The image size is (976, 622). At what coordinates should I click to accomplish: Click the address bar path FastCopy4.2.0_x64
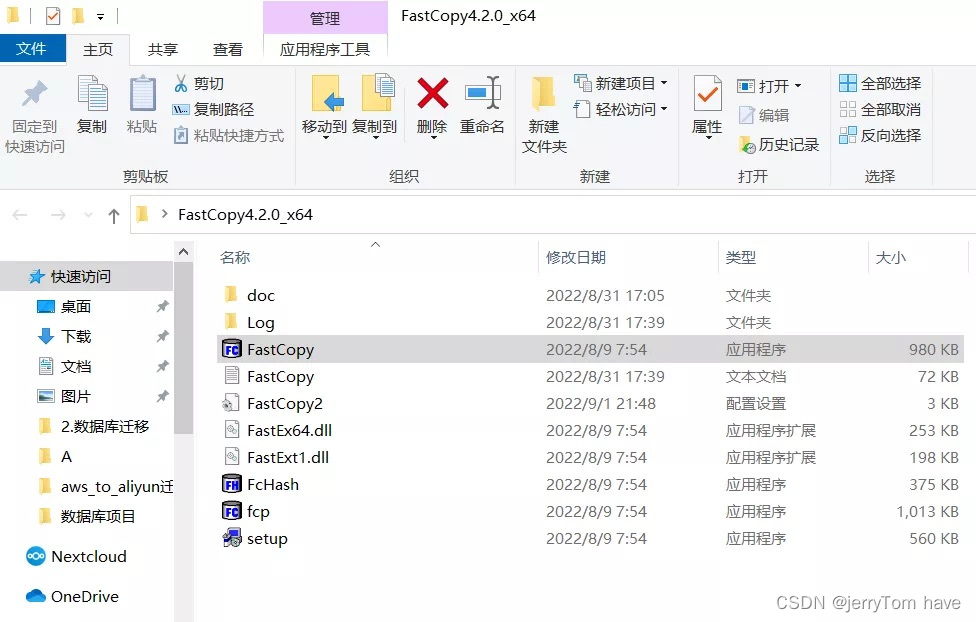(x=245, y=214)
